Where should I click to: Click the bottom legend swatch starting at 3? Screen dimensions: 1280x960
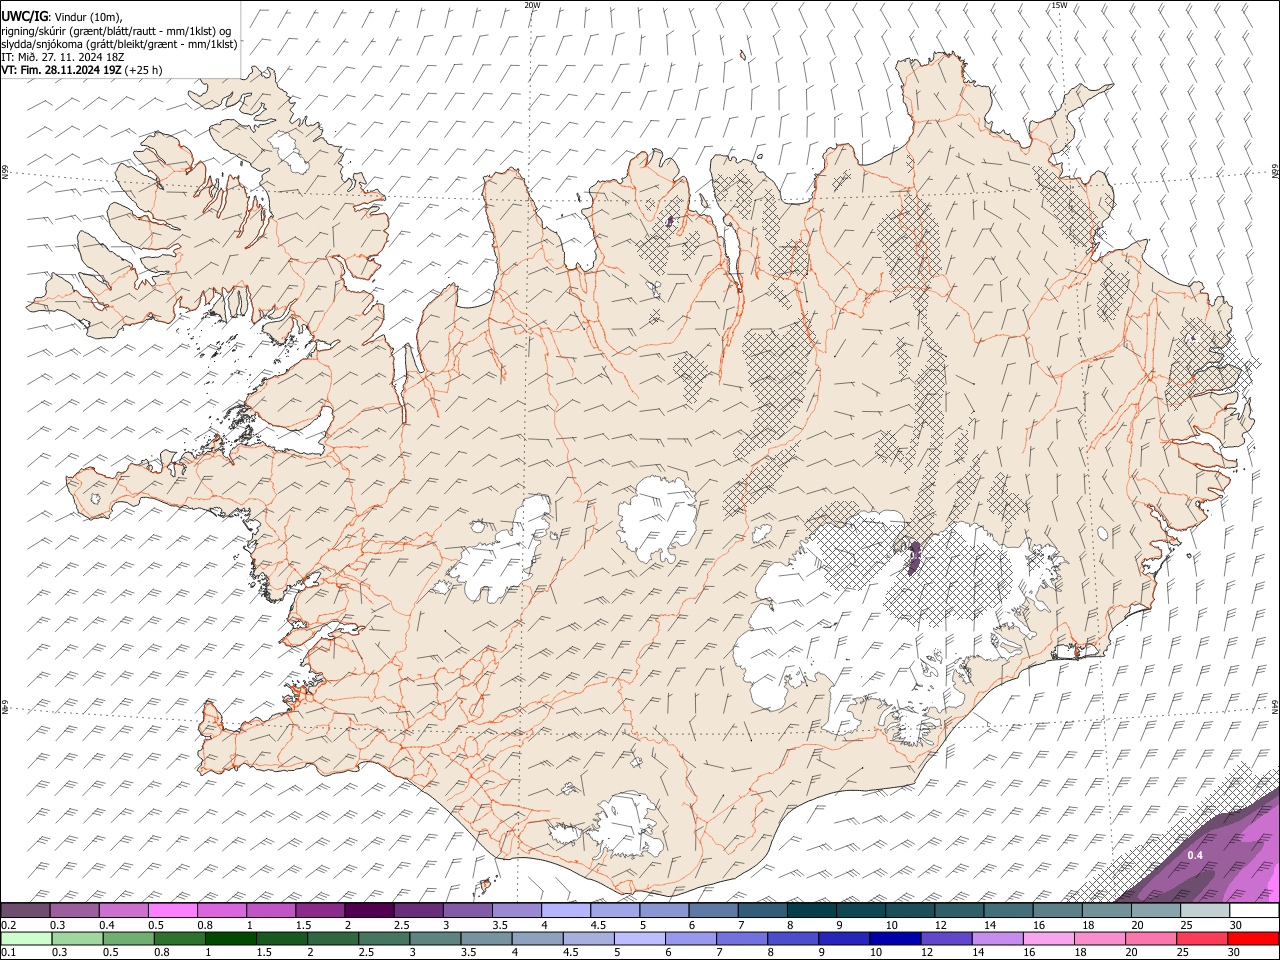click(435, 938)
